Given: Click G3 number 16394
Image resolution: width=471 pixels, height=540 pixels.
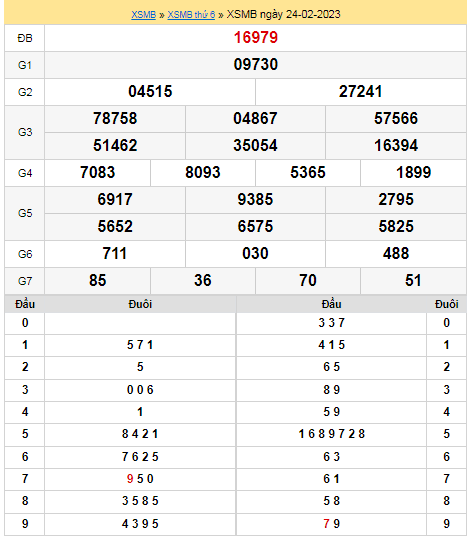Looking at the screenshot, I should tap(396, 145).
